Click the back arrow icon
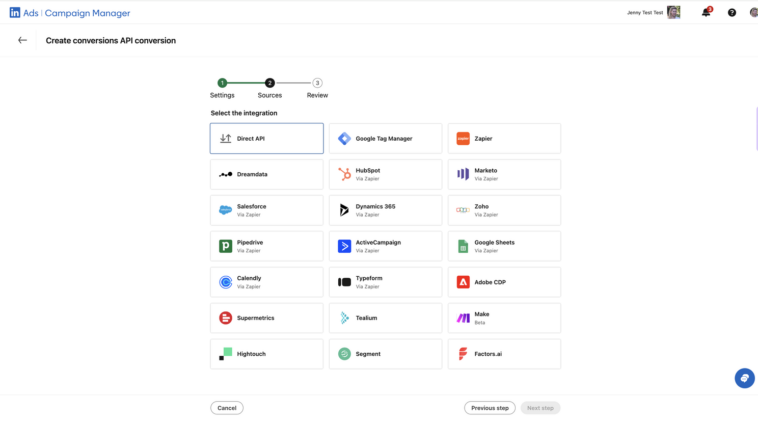This screenshot has height=421, width=758. coord(22,41)
